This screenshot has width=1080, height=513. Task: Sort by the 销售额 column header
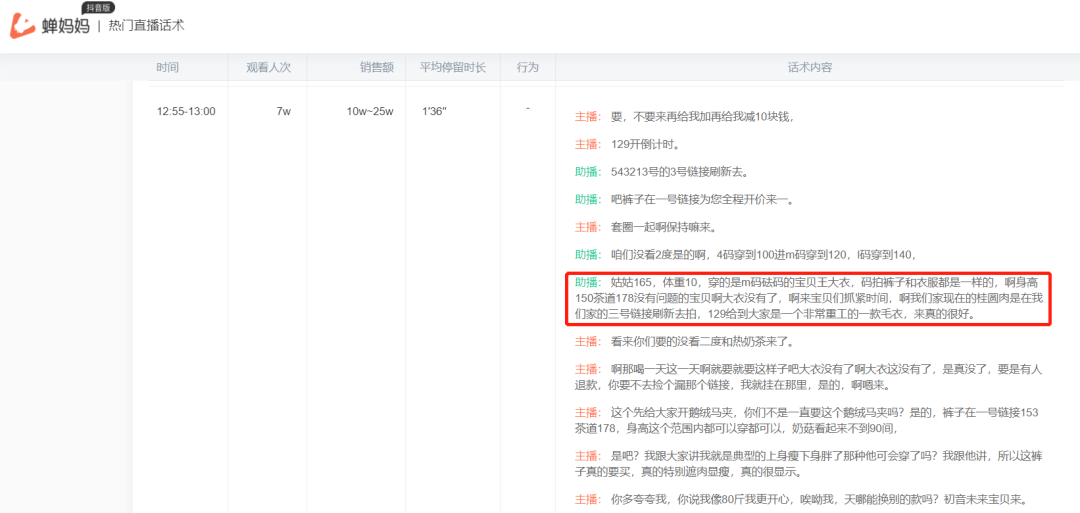coord(376,68)
